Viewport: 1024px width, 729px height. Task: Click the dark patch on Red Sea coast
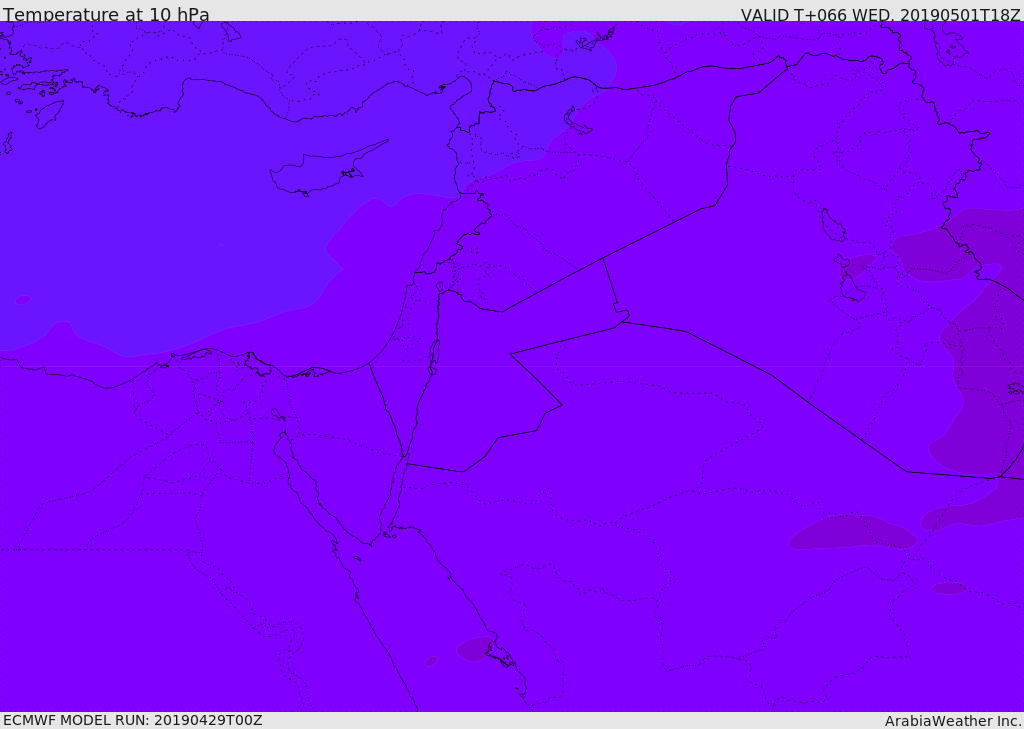click(x=475, y=649)
